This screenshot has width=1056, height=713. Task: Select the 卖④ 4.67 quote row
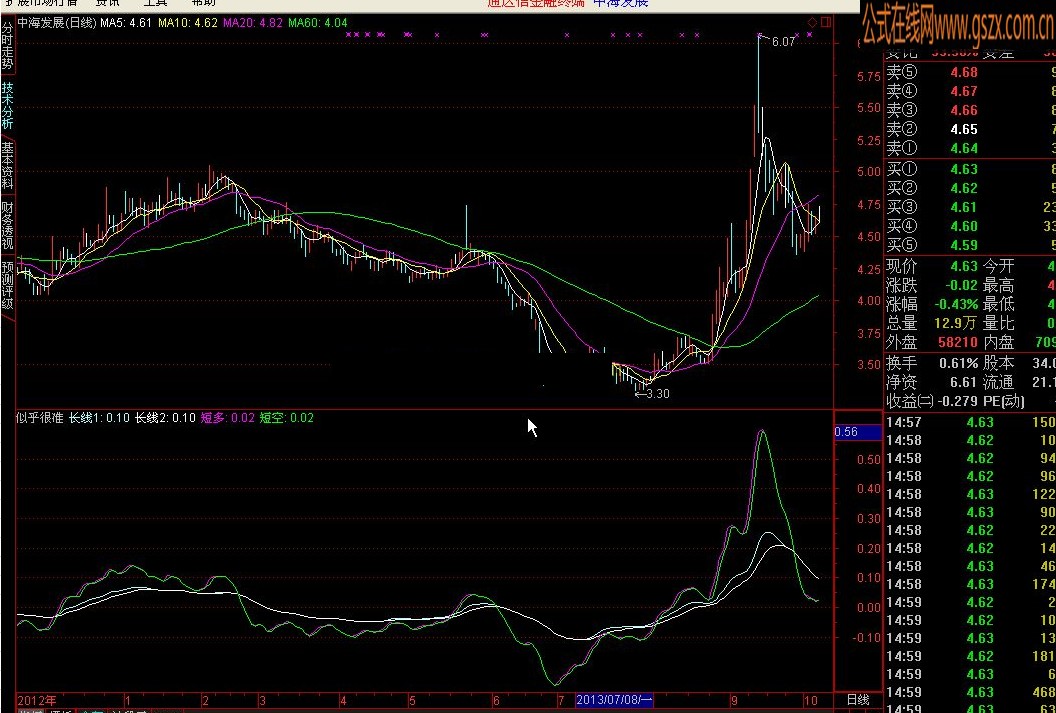970,91
